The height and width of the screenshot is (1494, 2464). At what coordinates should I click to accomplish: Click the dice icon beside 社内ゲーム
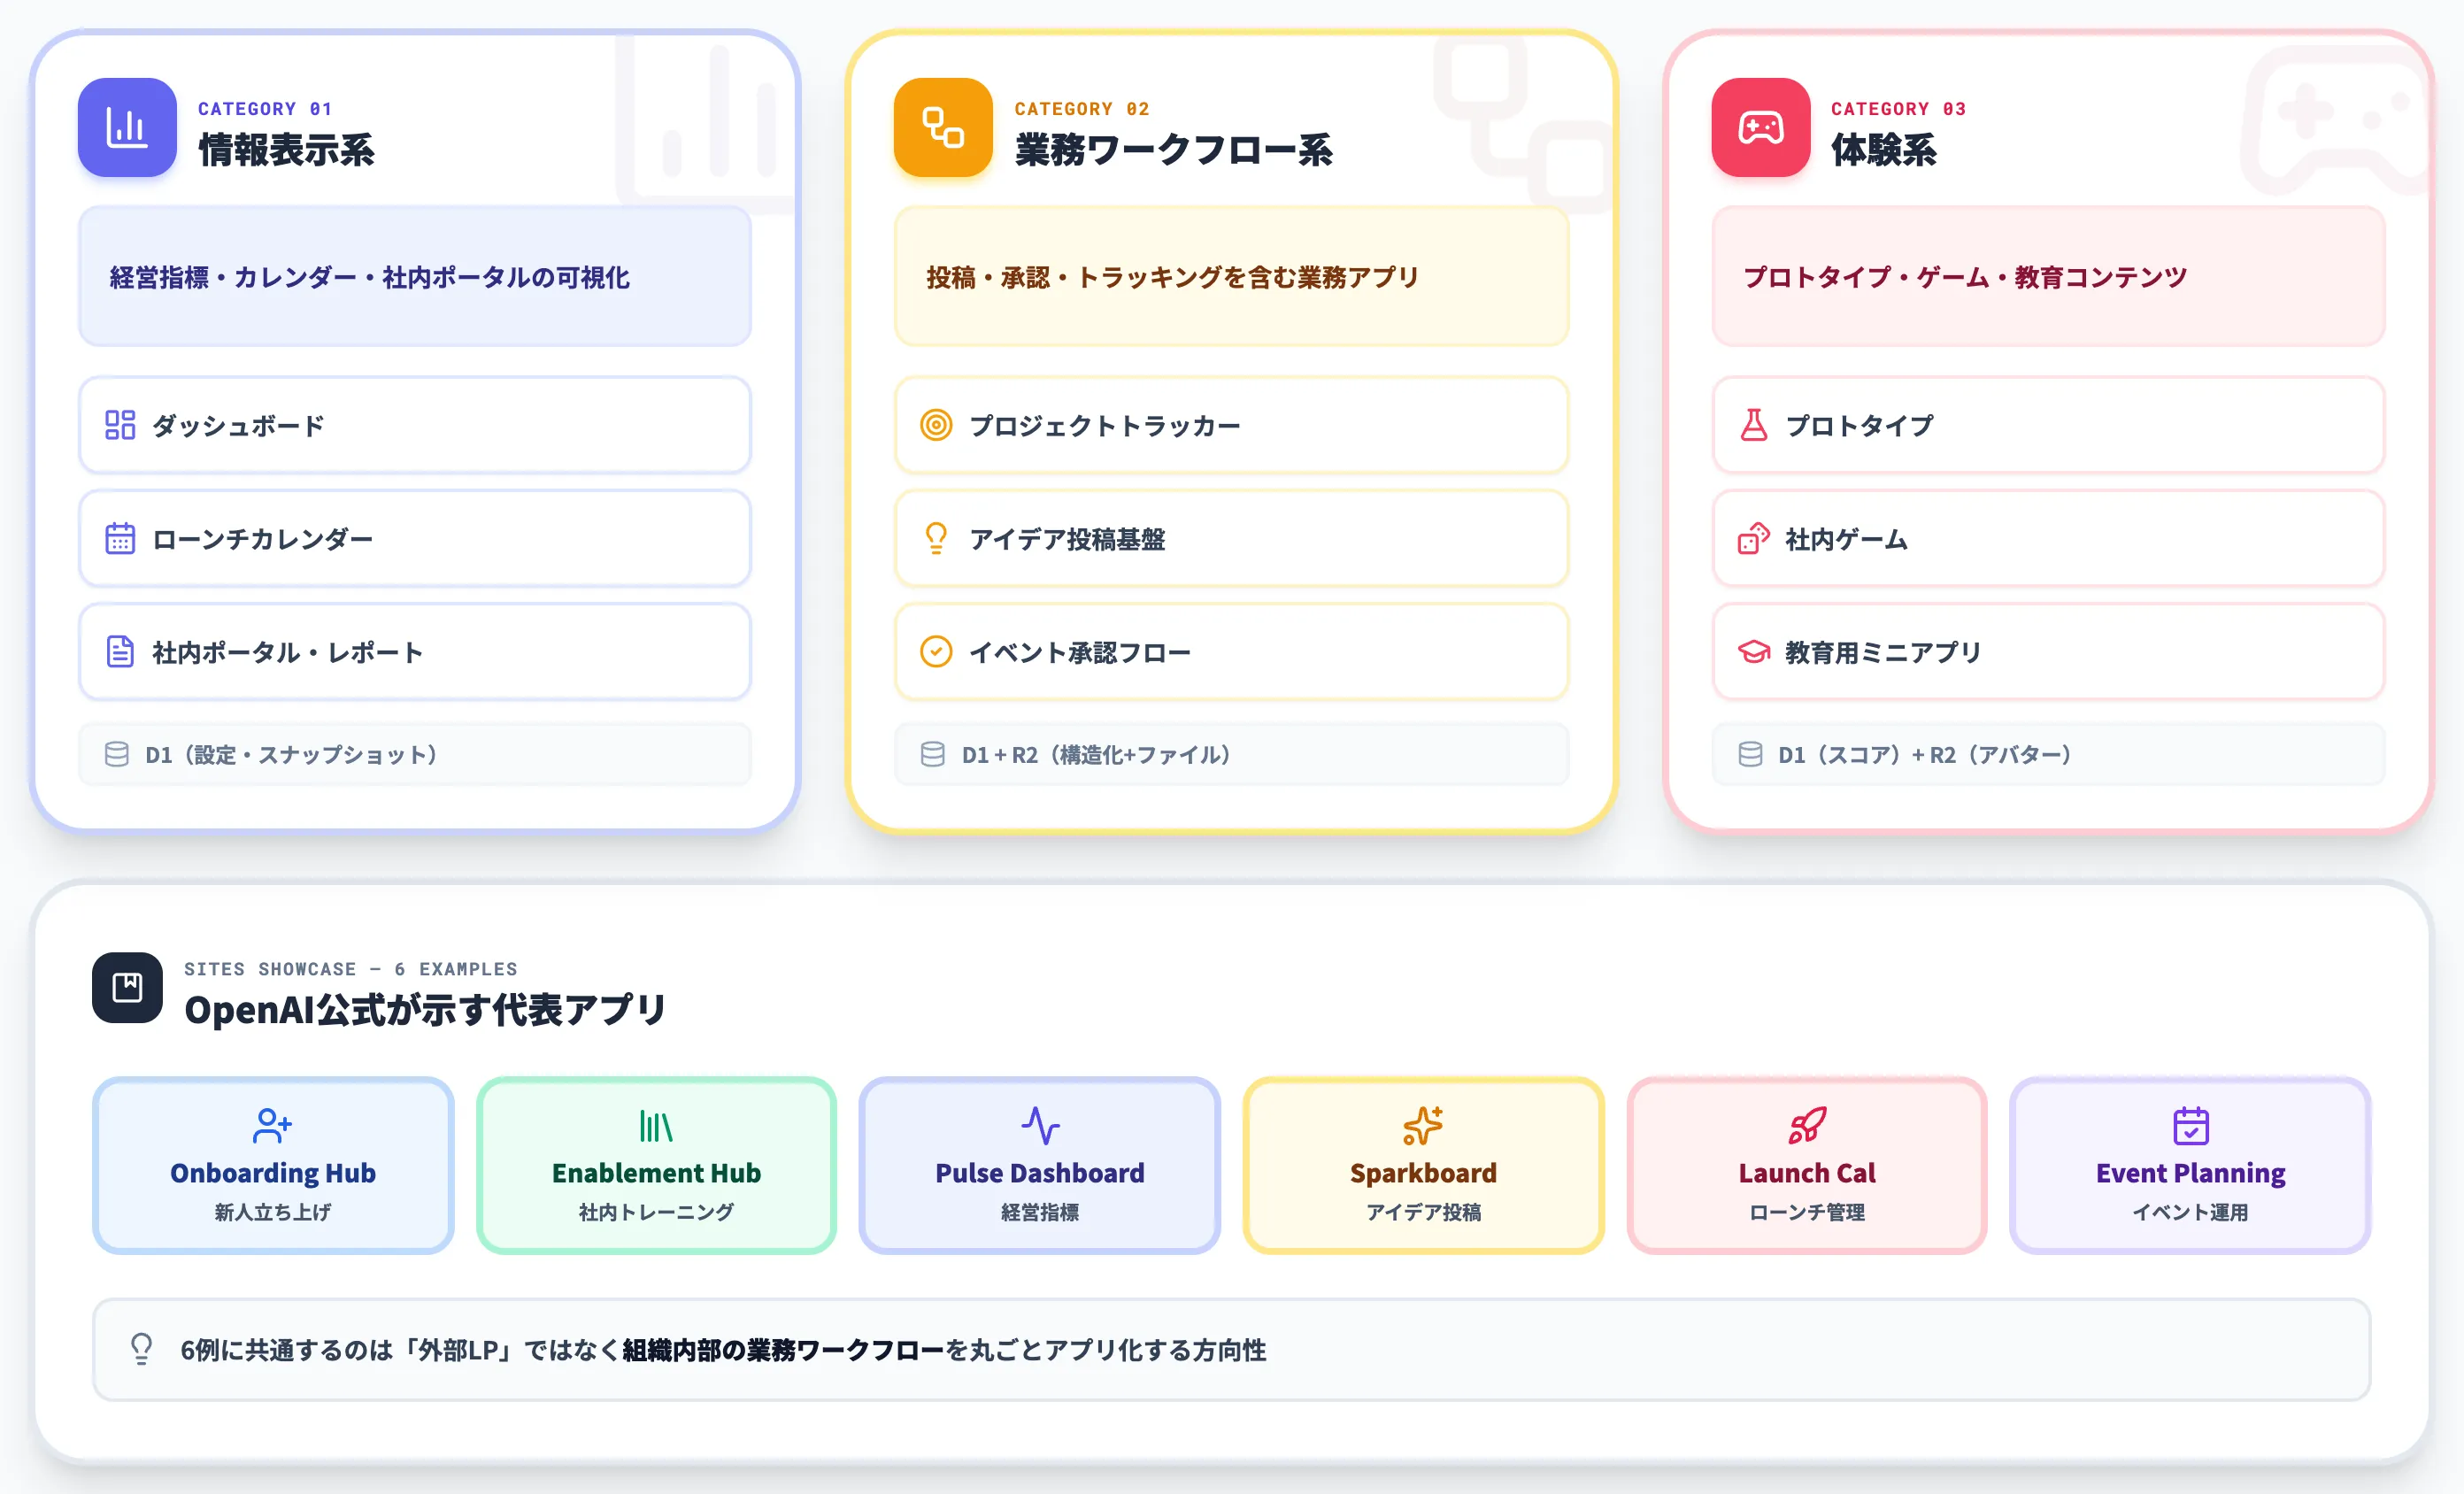pos(1754,538)
